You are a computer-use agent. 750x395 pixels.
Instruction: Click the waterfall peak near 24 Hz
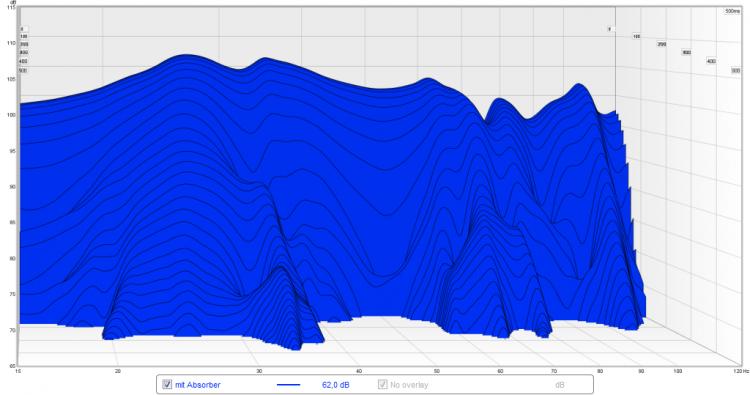point(184,56)
